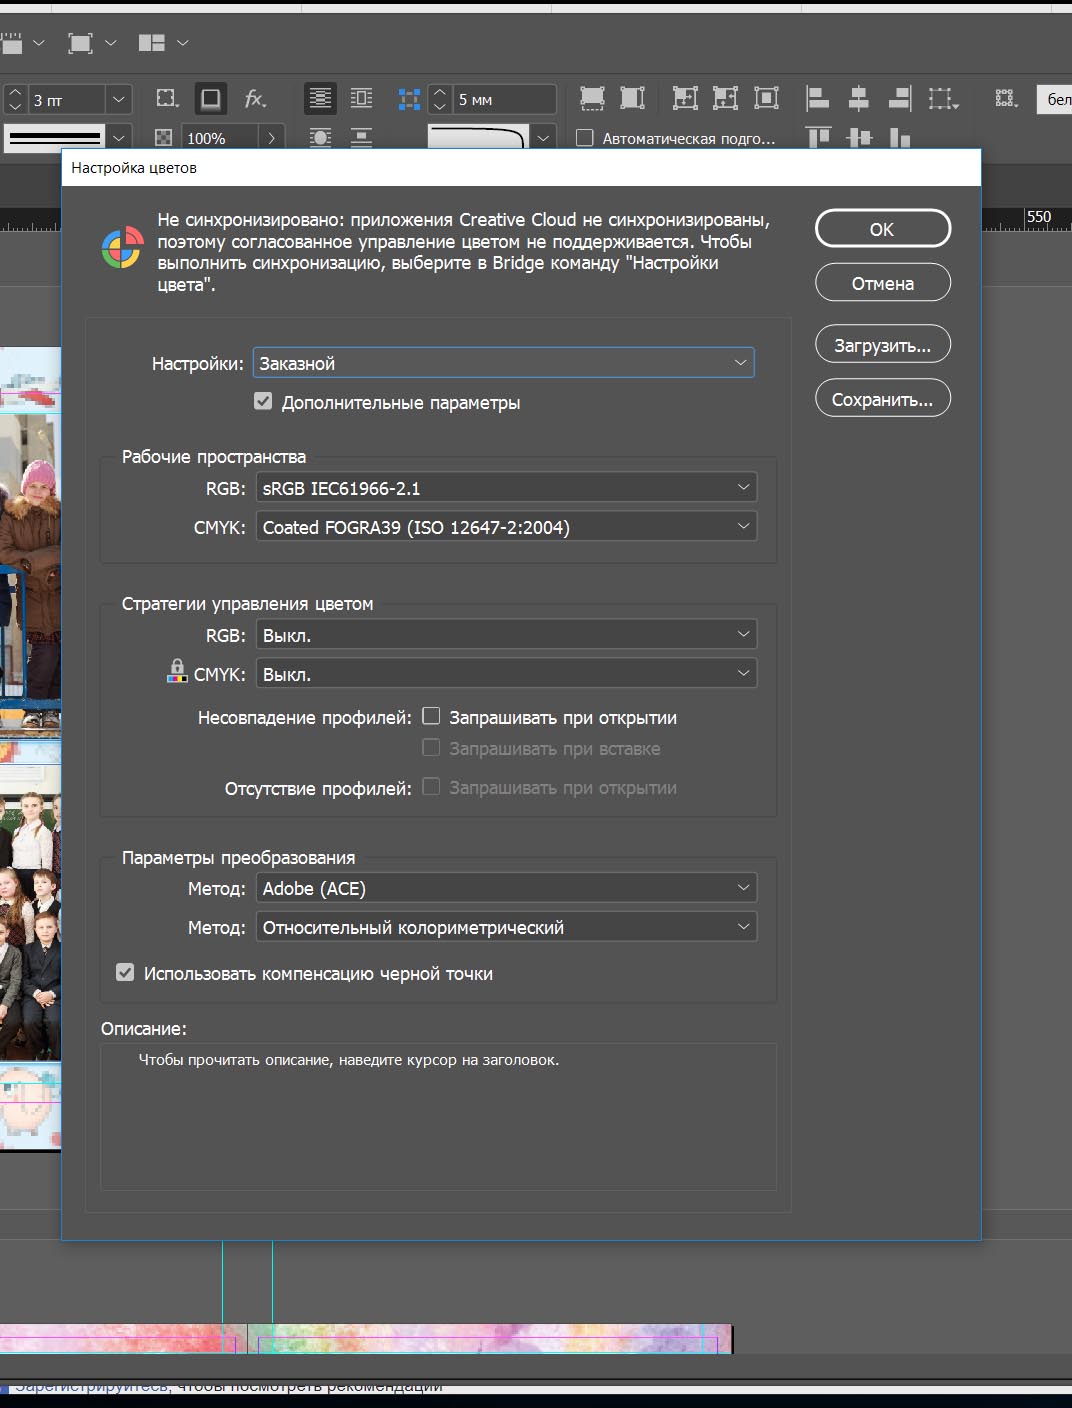Open the corner shape dropdown arrow

pyautogui.click(x=543, y=138)
